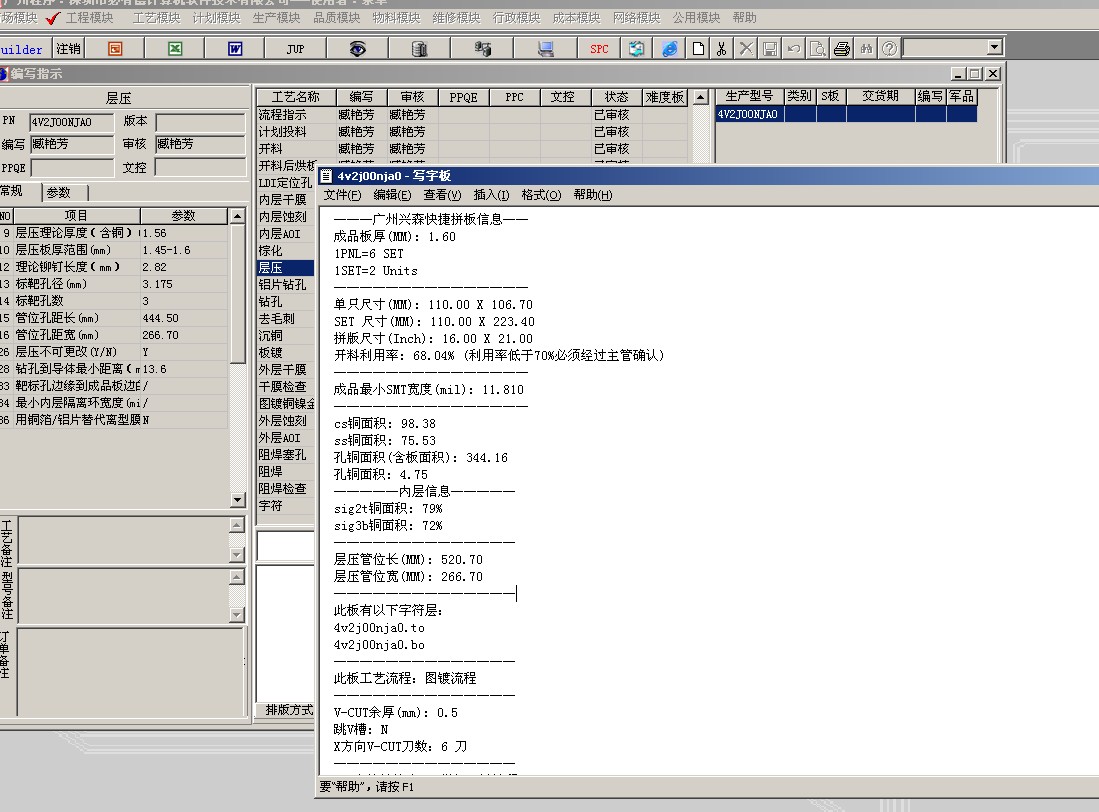Select the 铝片钻孔 process row
This screenshot has height=812, width=1099.
pos(285,284)
